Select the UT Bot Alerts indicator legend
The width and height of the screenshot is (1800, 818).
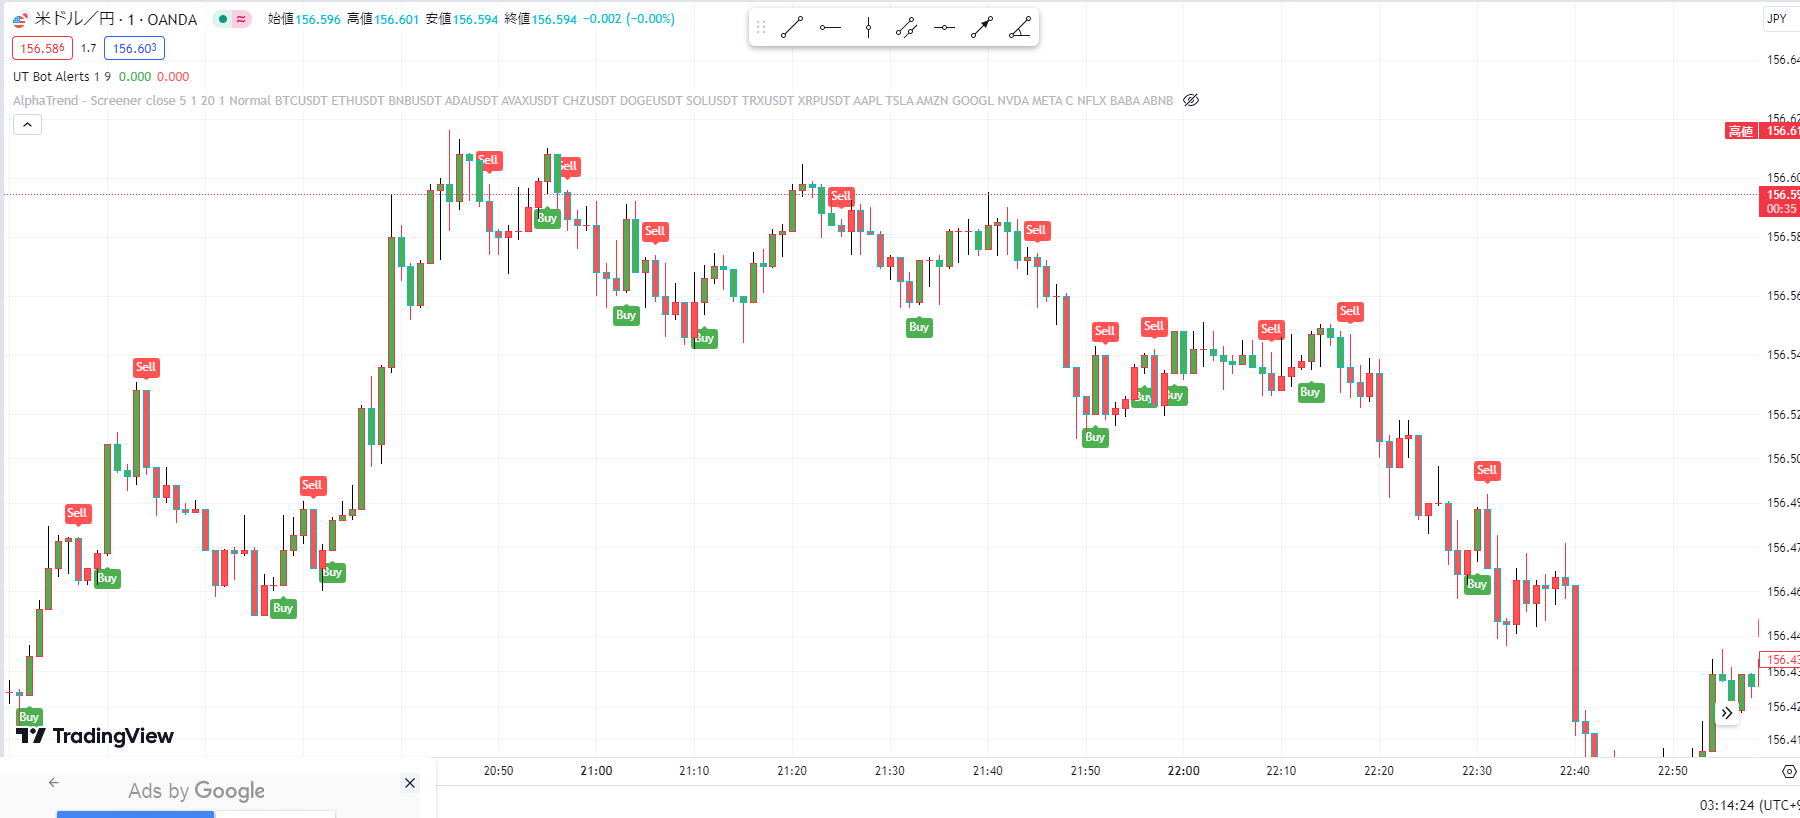point(61,77)
